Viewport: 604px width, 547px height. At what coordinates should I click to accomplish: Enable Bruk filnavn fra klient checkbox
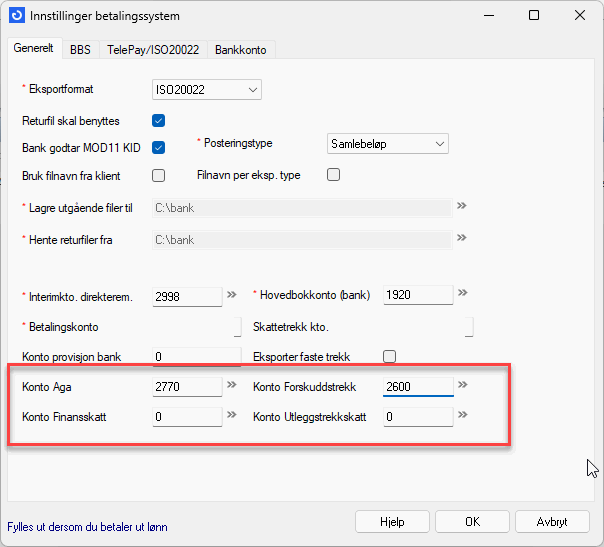click(x=158, y=175)
